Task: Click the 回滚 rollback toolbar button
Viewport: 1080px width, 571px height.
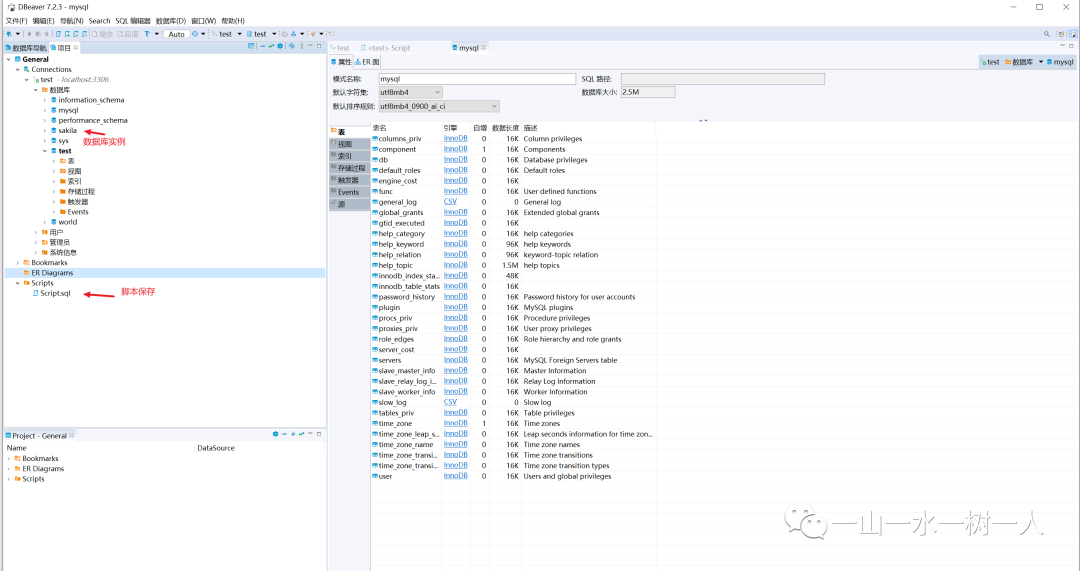Action: (128, 34)
